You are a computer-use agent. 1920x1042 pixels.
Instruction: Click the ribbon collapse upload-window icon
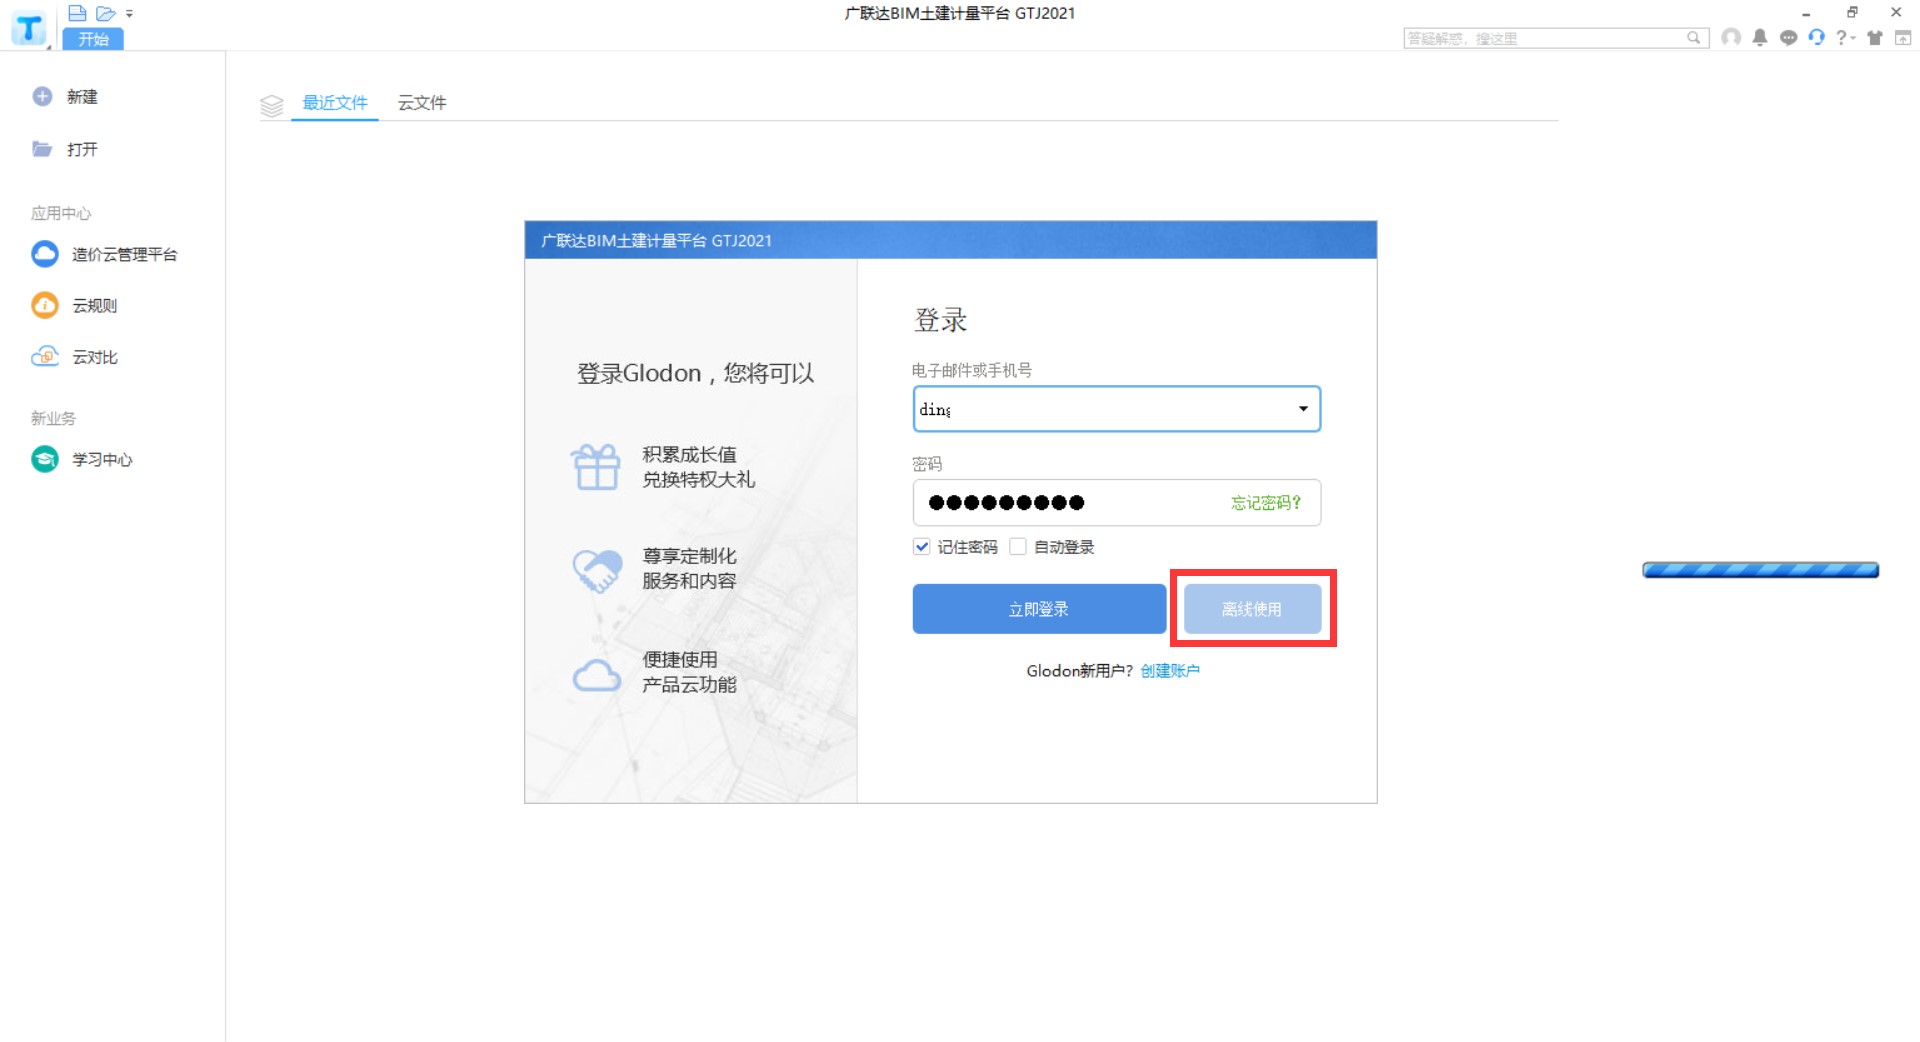(1903, 38)
